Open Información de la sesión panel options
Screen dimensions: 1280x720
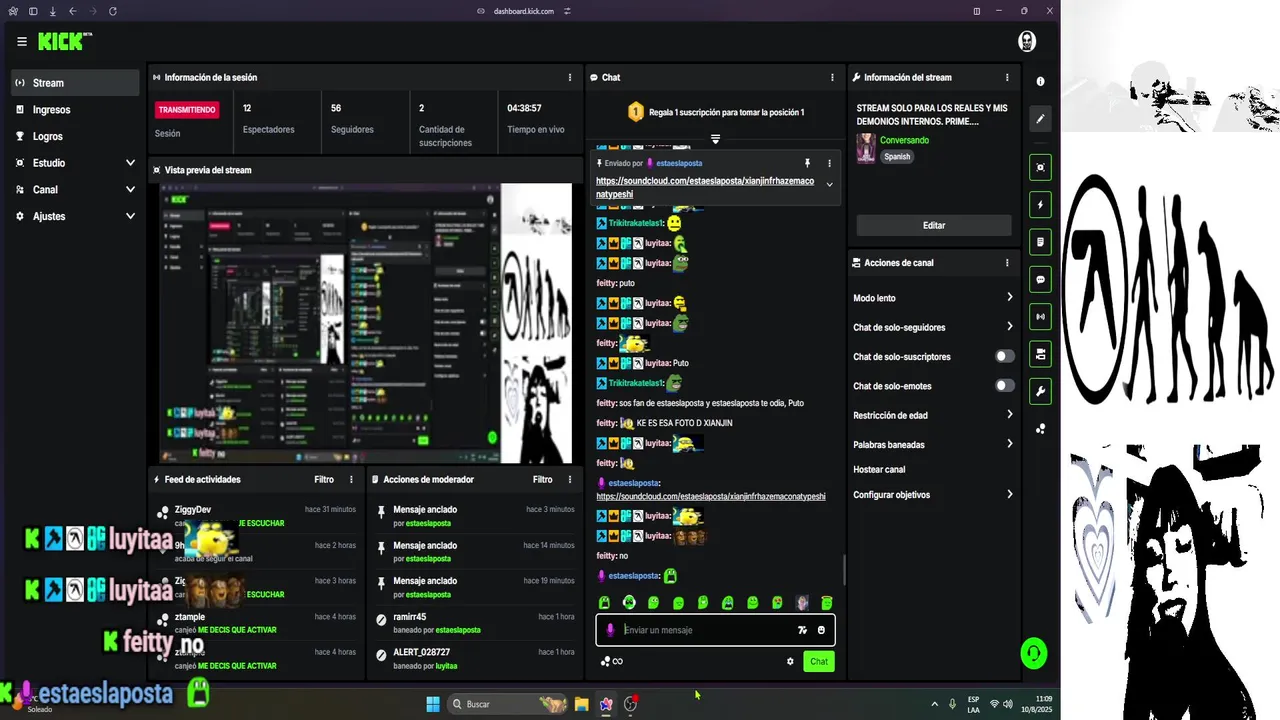click(570, 77)
